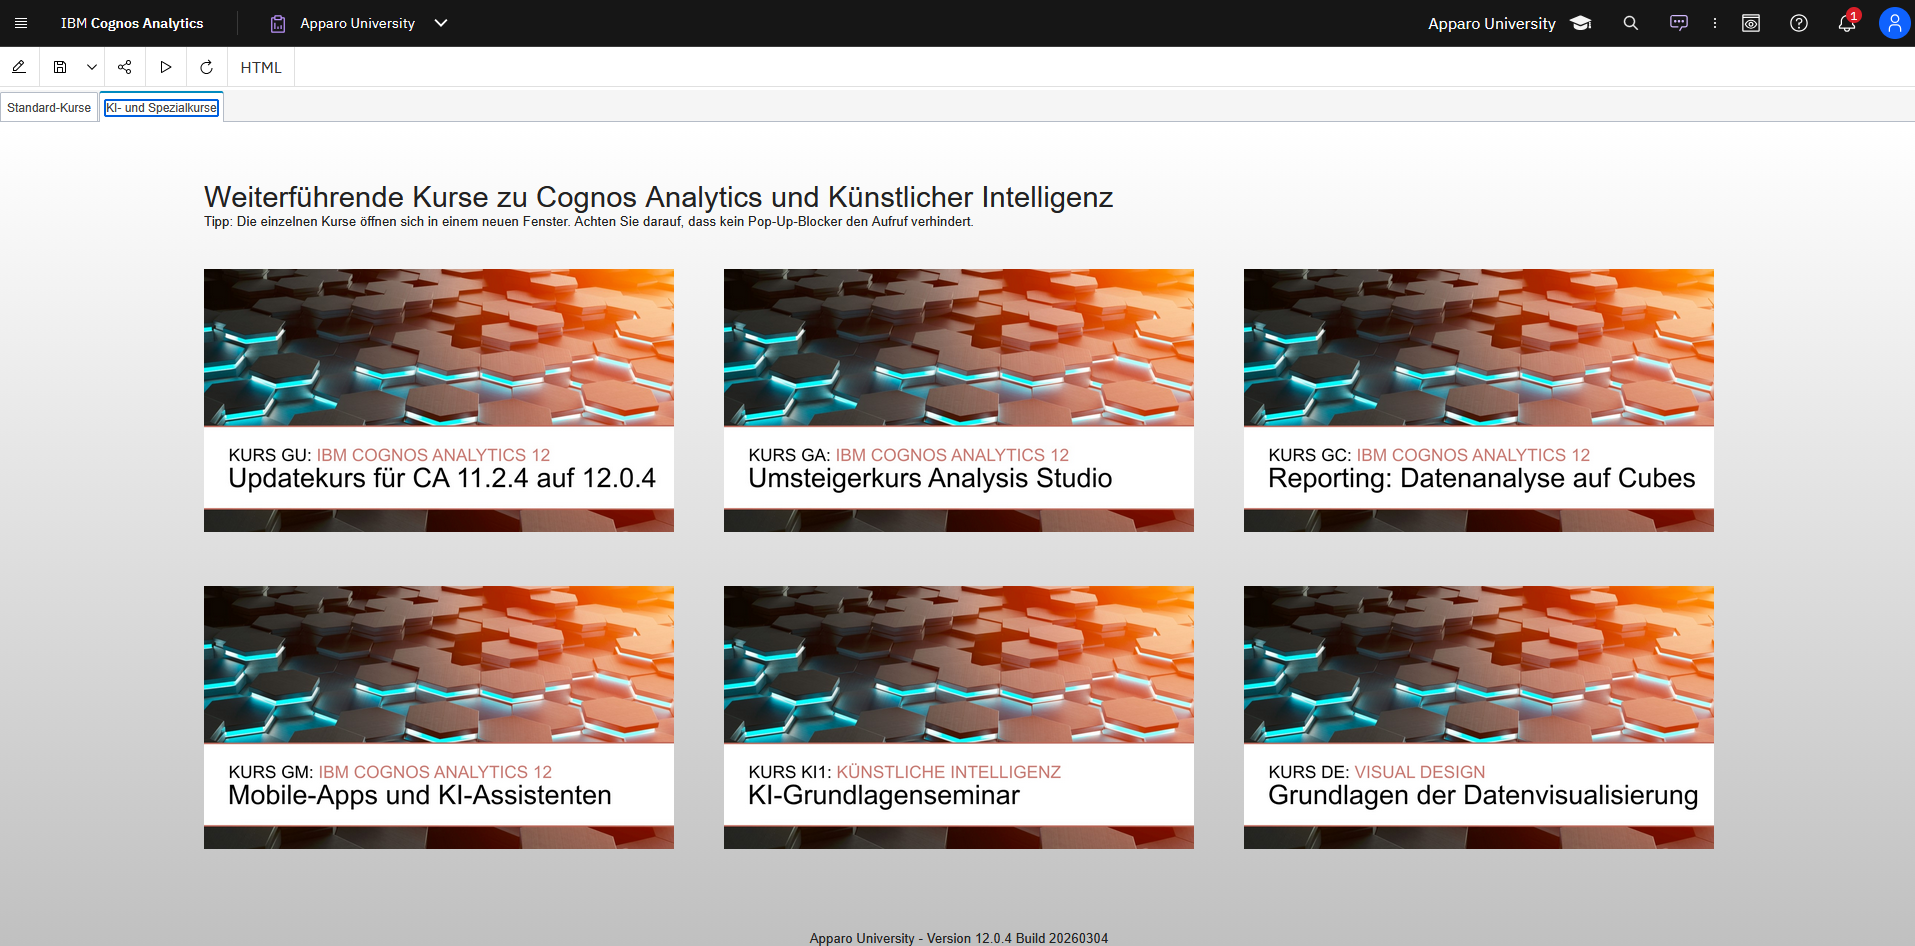Open the user profile avatar

point(1893,23)
